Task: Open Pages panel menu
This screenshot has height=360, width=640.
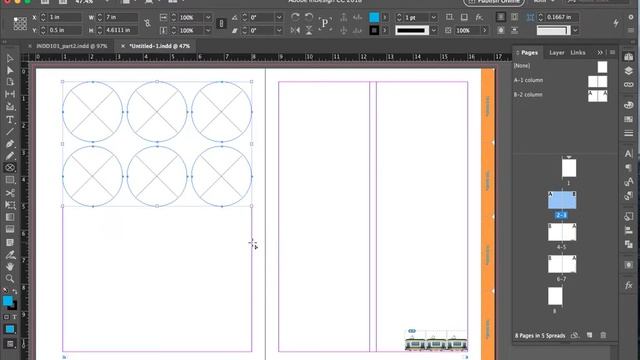Action: coord(612,52)
